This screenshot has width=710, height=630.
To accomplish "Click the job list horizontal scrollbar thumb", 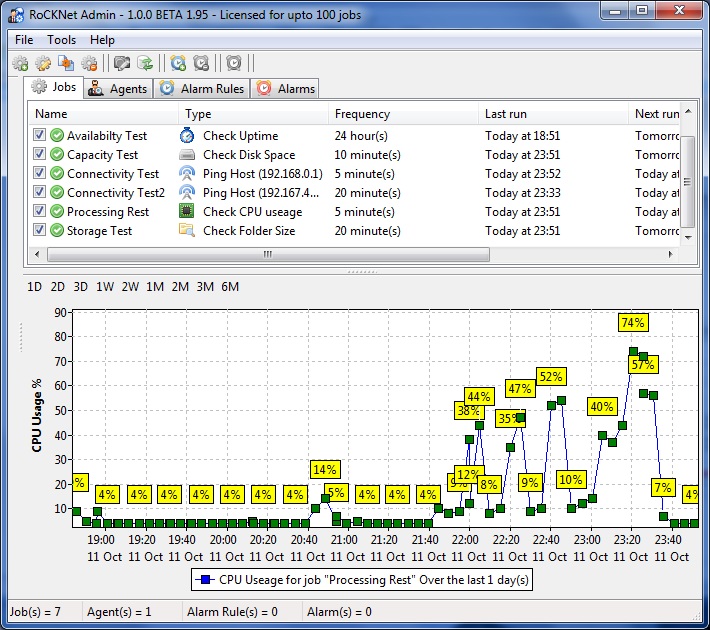I will (x=266, y=254).
